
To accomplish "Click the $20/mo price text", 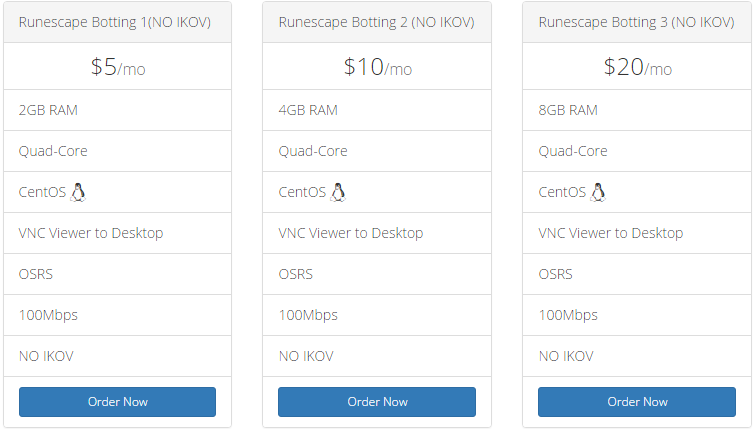I will pos(638,66).
